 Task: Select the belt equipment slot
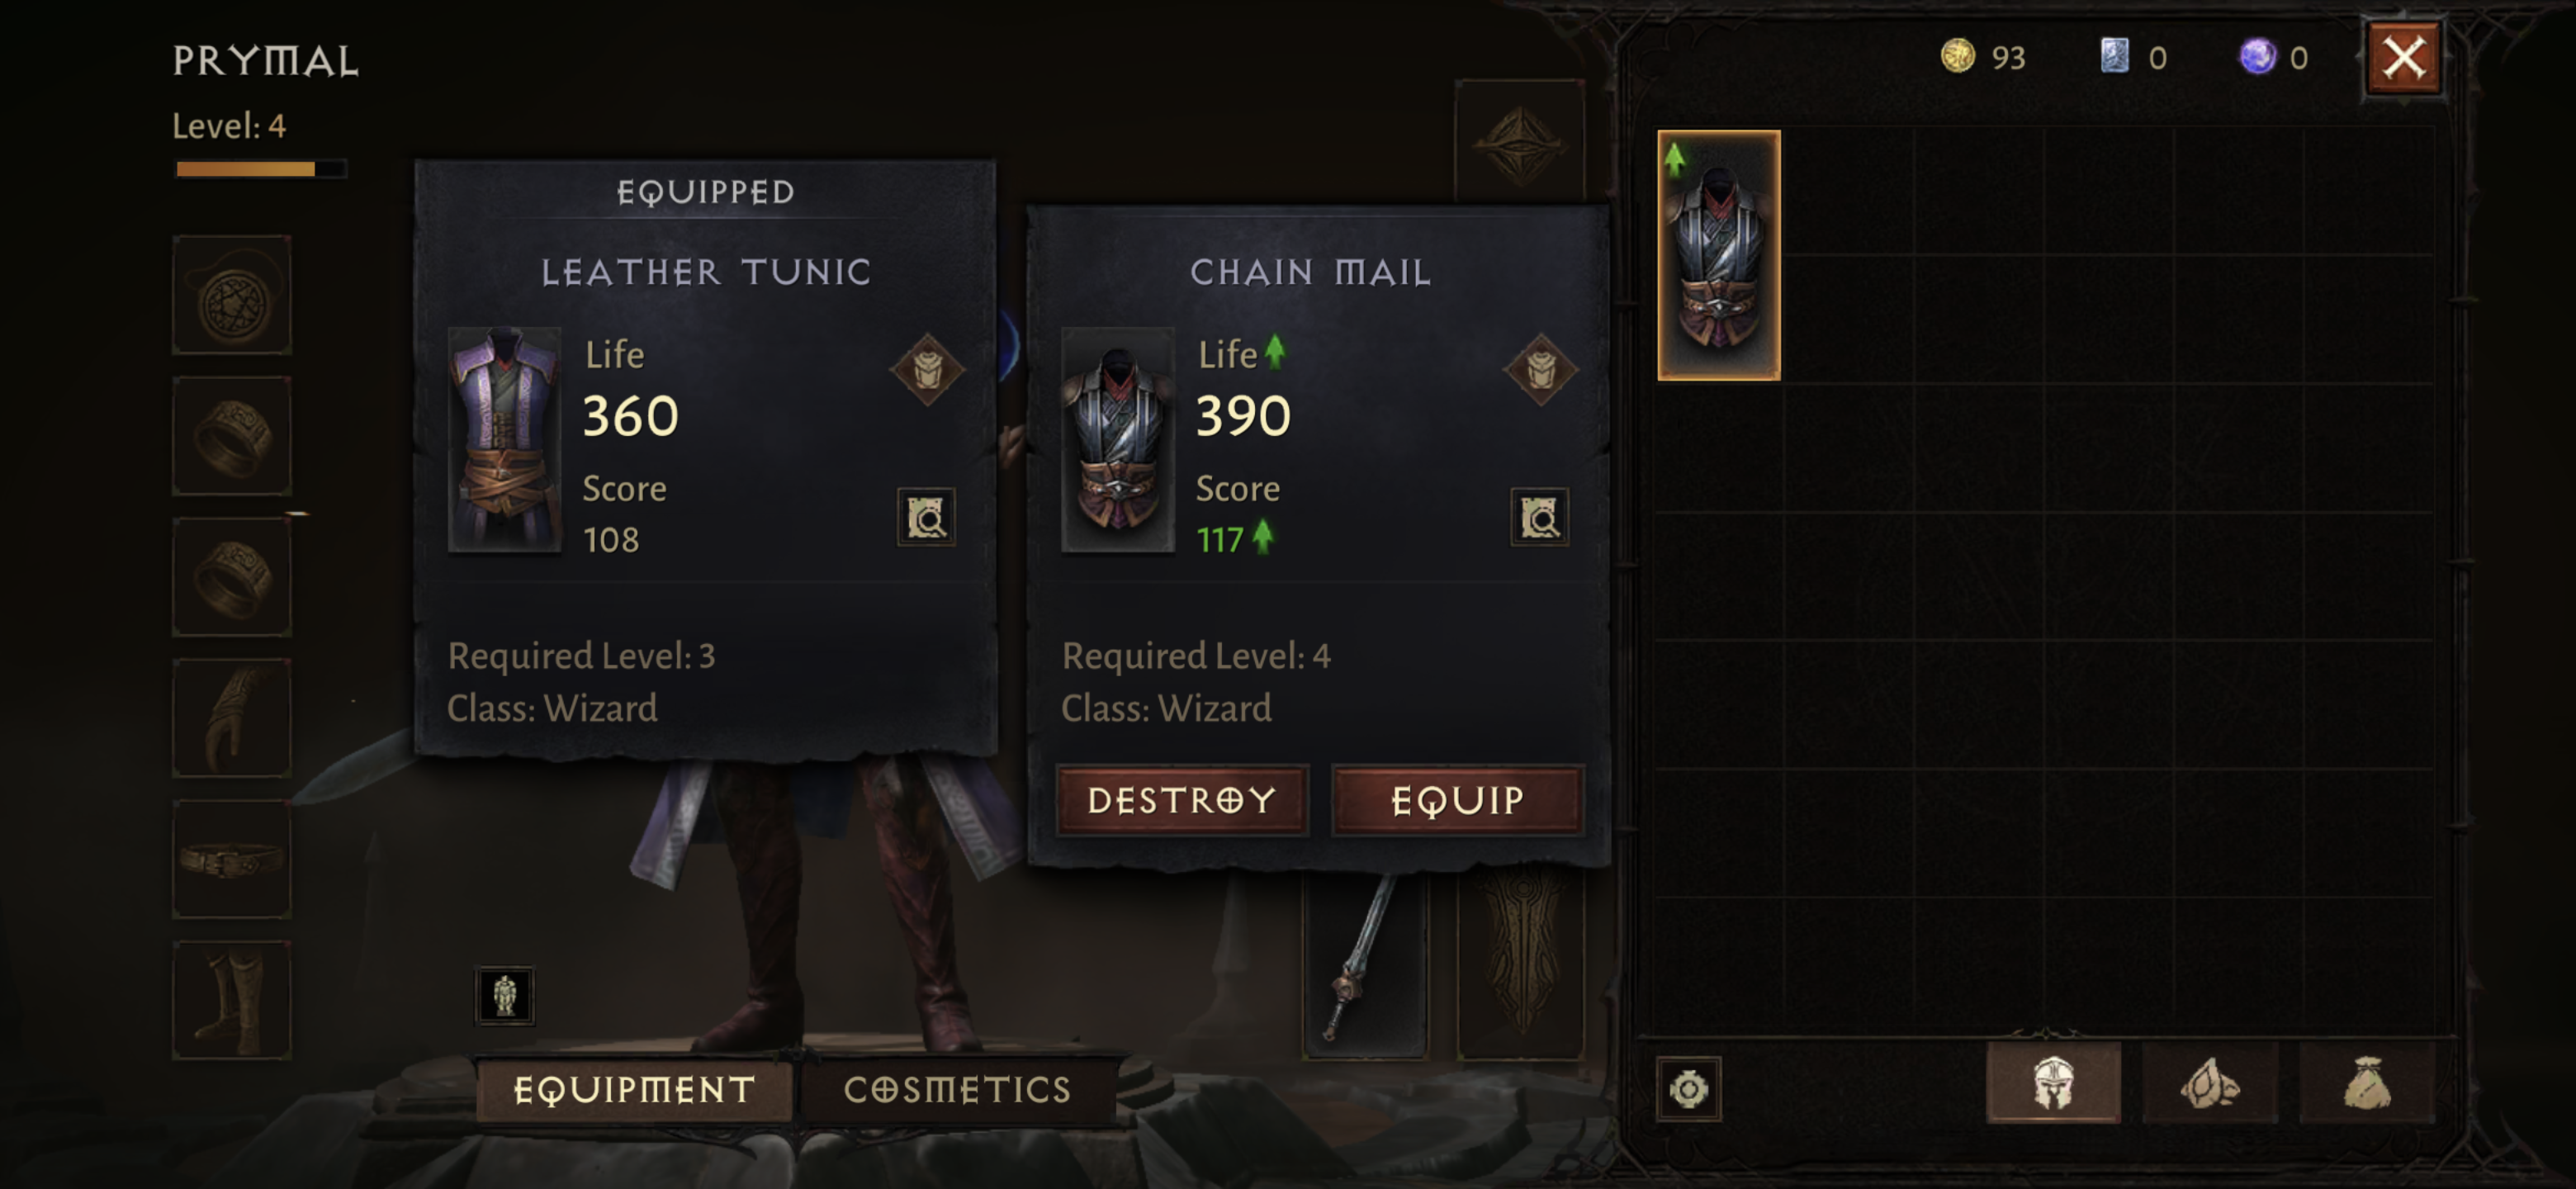click(x=232, y=859)
